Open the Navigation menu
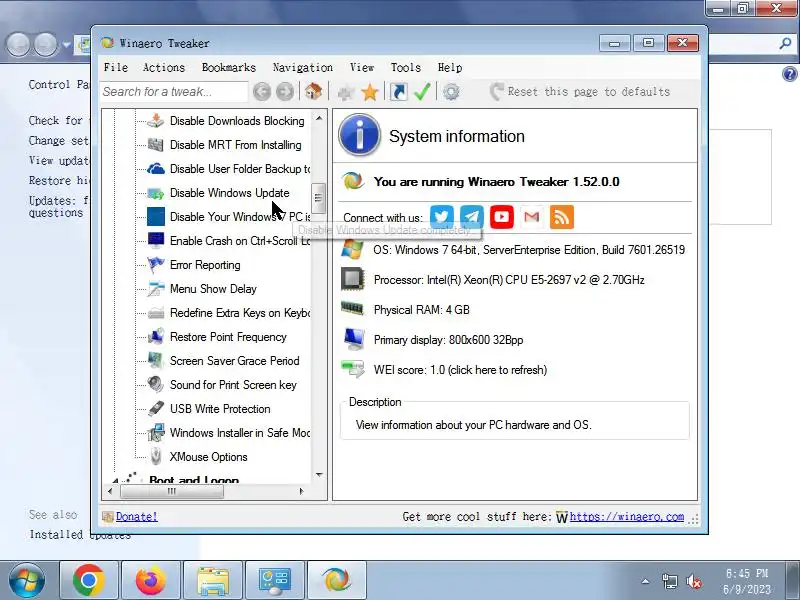The height and width of the screenshot is (600, 800). [x=303, y=67]
